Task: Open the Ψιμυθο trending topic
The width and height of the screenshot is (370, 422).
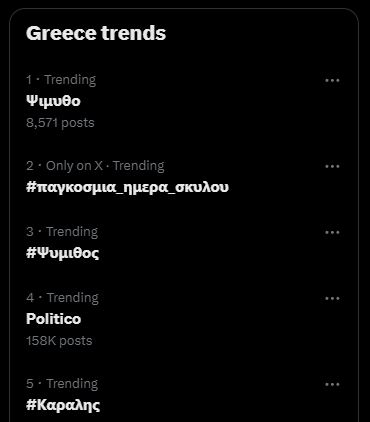Action: tap(53, 101)
